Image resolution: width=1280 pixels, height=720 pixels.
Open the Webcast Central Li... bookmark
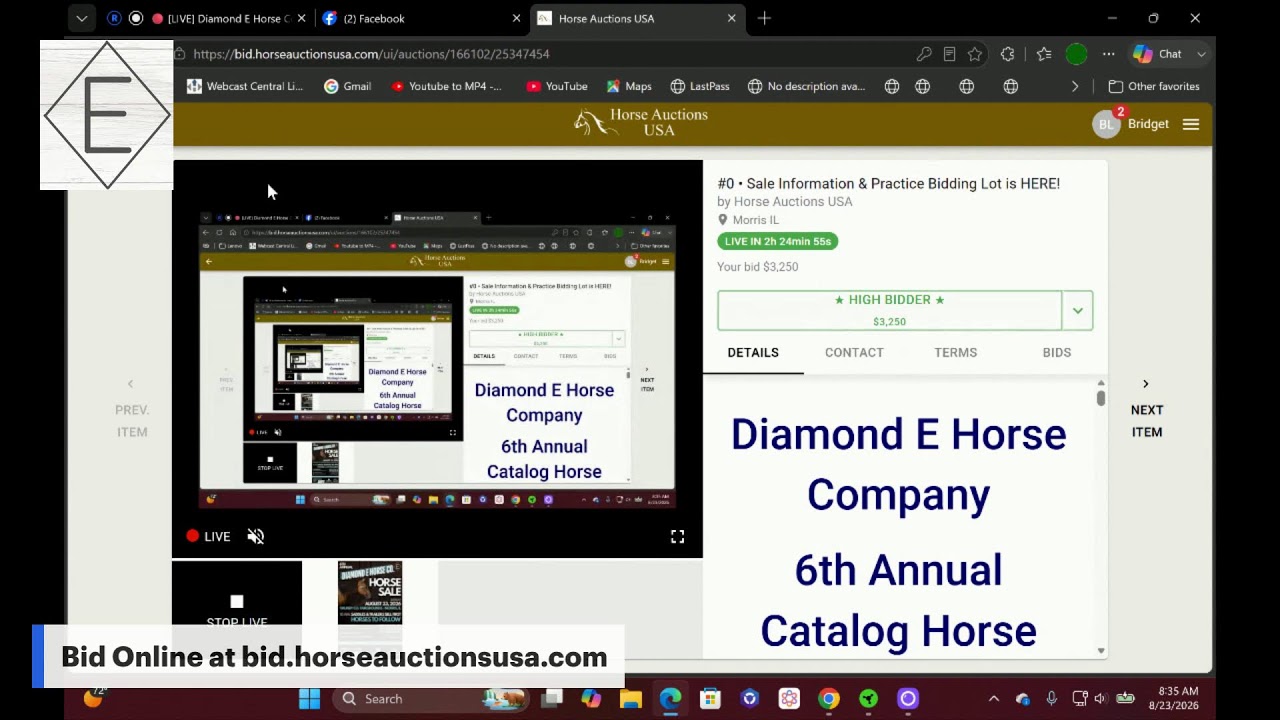click(245, 86)
